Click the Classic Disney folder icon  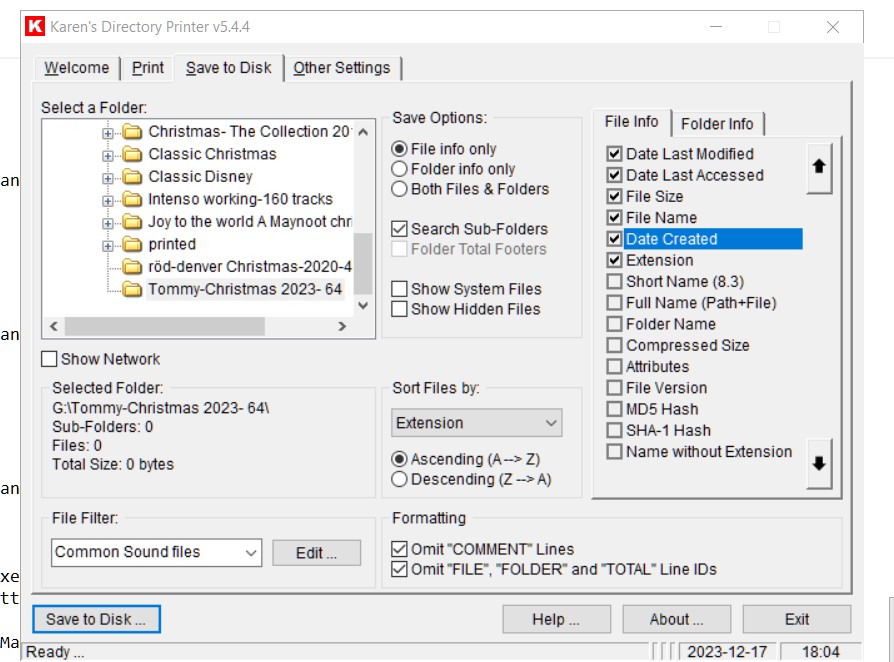point(132,177)
